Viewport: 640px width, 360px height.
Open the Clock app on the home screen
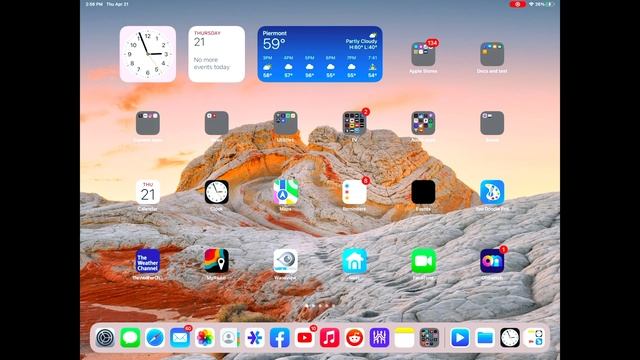[216, 192]
